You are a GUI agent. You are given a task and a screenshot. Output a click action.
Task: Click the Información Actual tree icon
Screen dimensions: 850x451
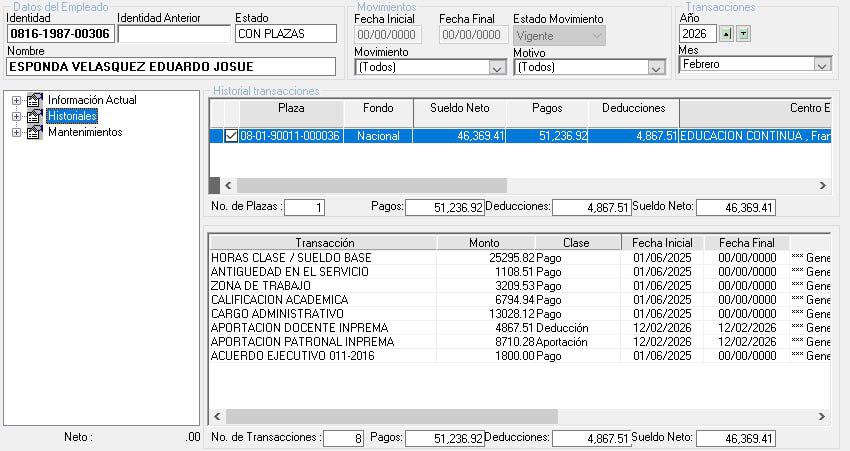click(34, 100)
